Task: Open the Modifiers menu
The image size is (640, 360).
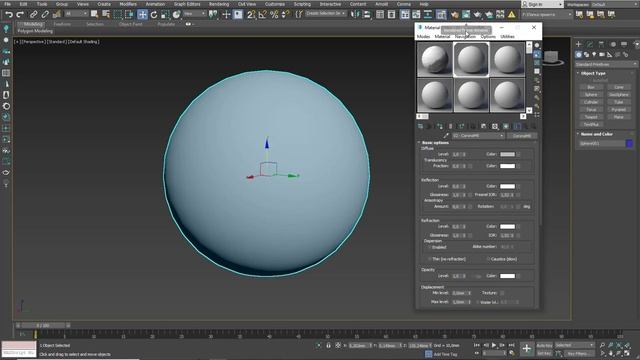Action: pos(128,4)
